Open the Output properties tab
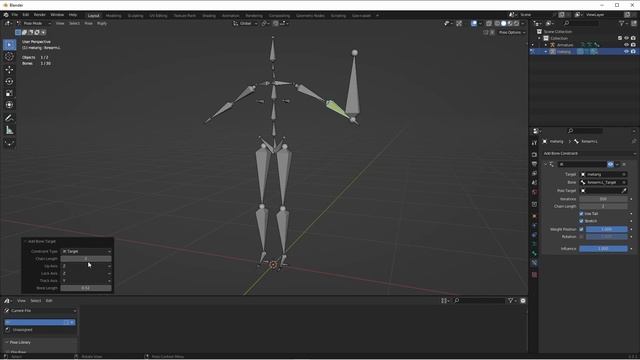This screenshot has height=360, width=640. (534, 164)
